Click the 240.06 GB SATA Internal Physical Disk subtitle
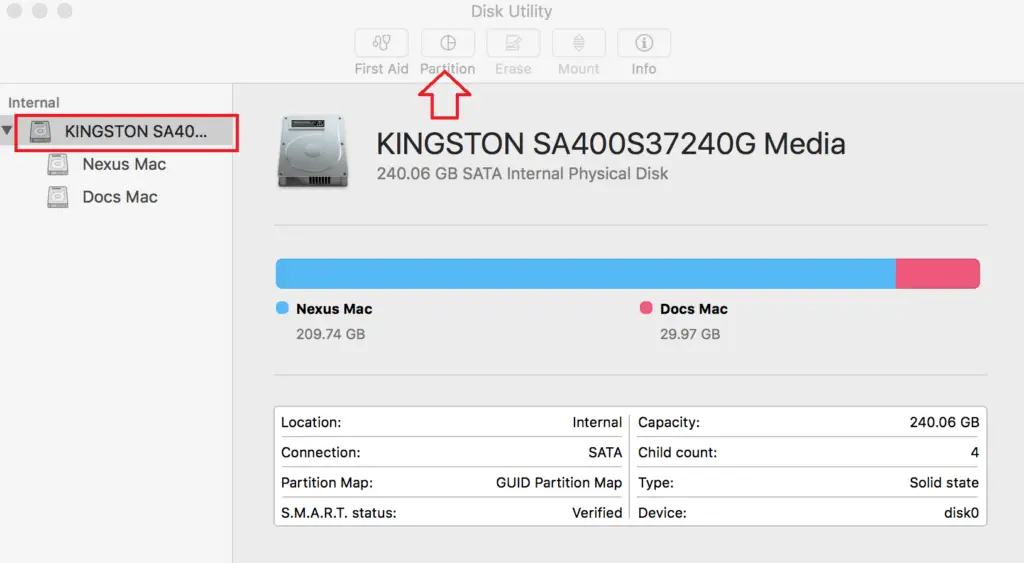Screen dimensions: 1024x563 (522, 174)
